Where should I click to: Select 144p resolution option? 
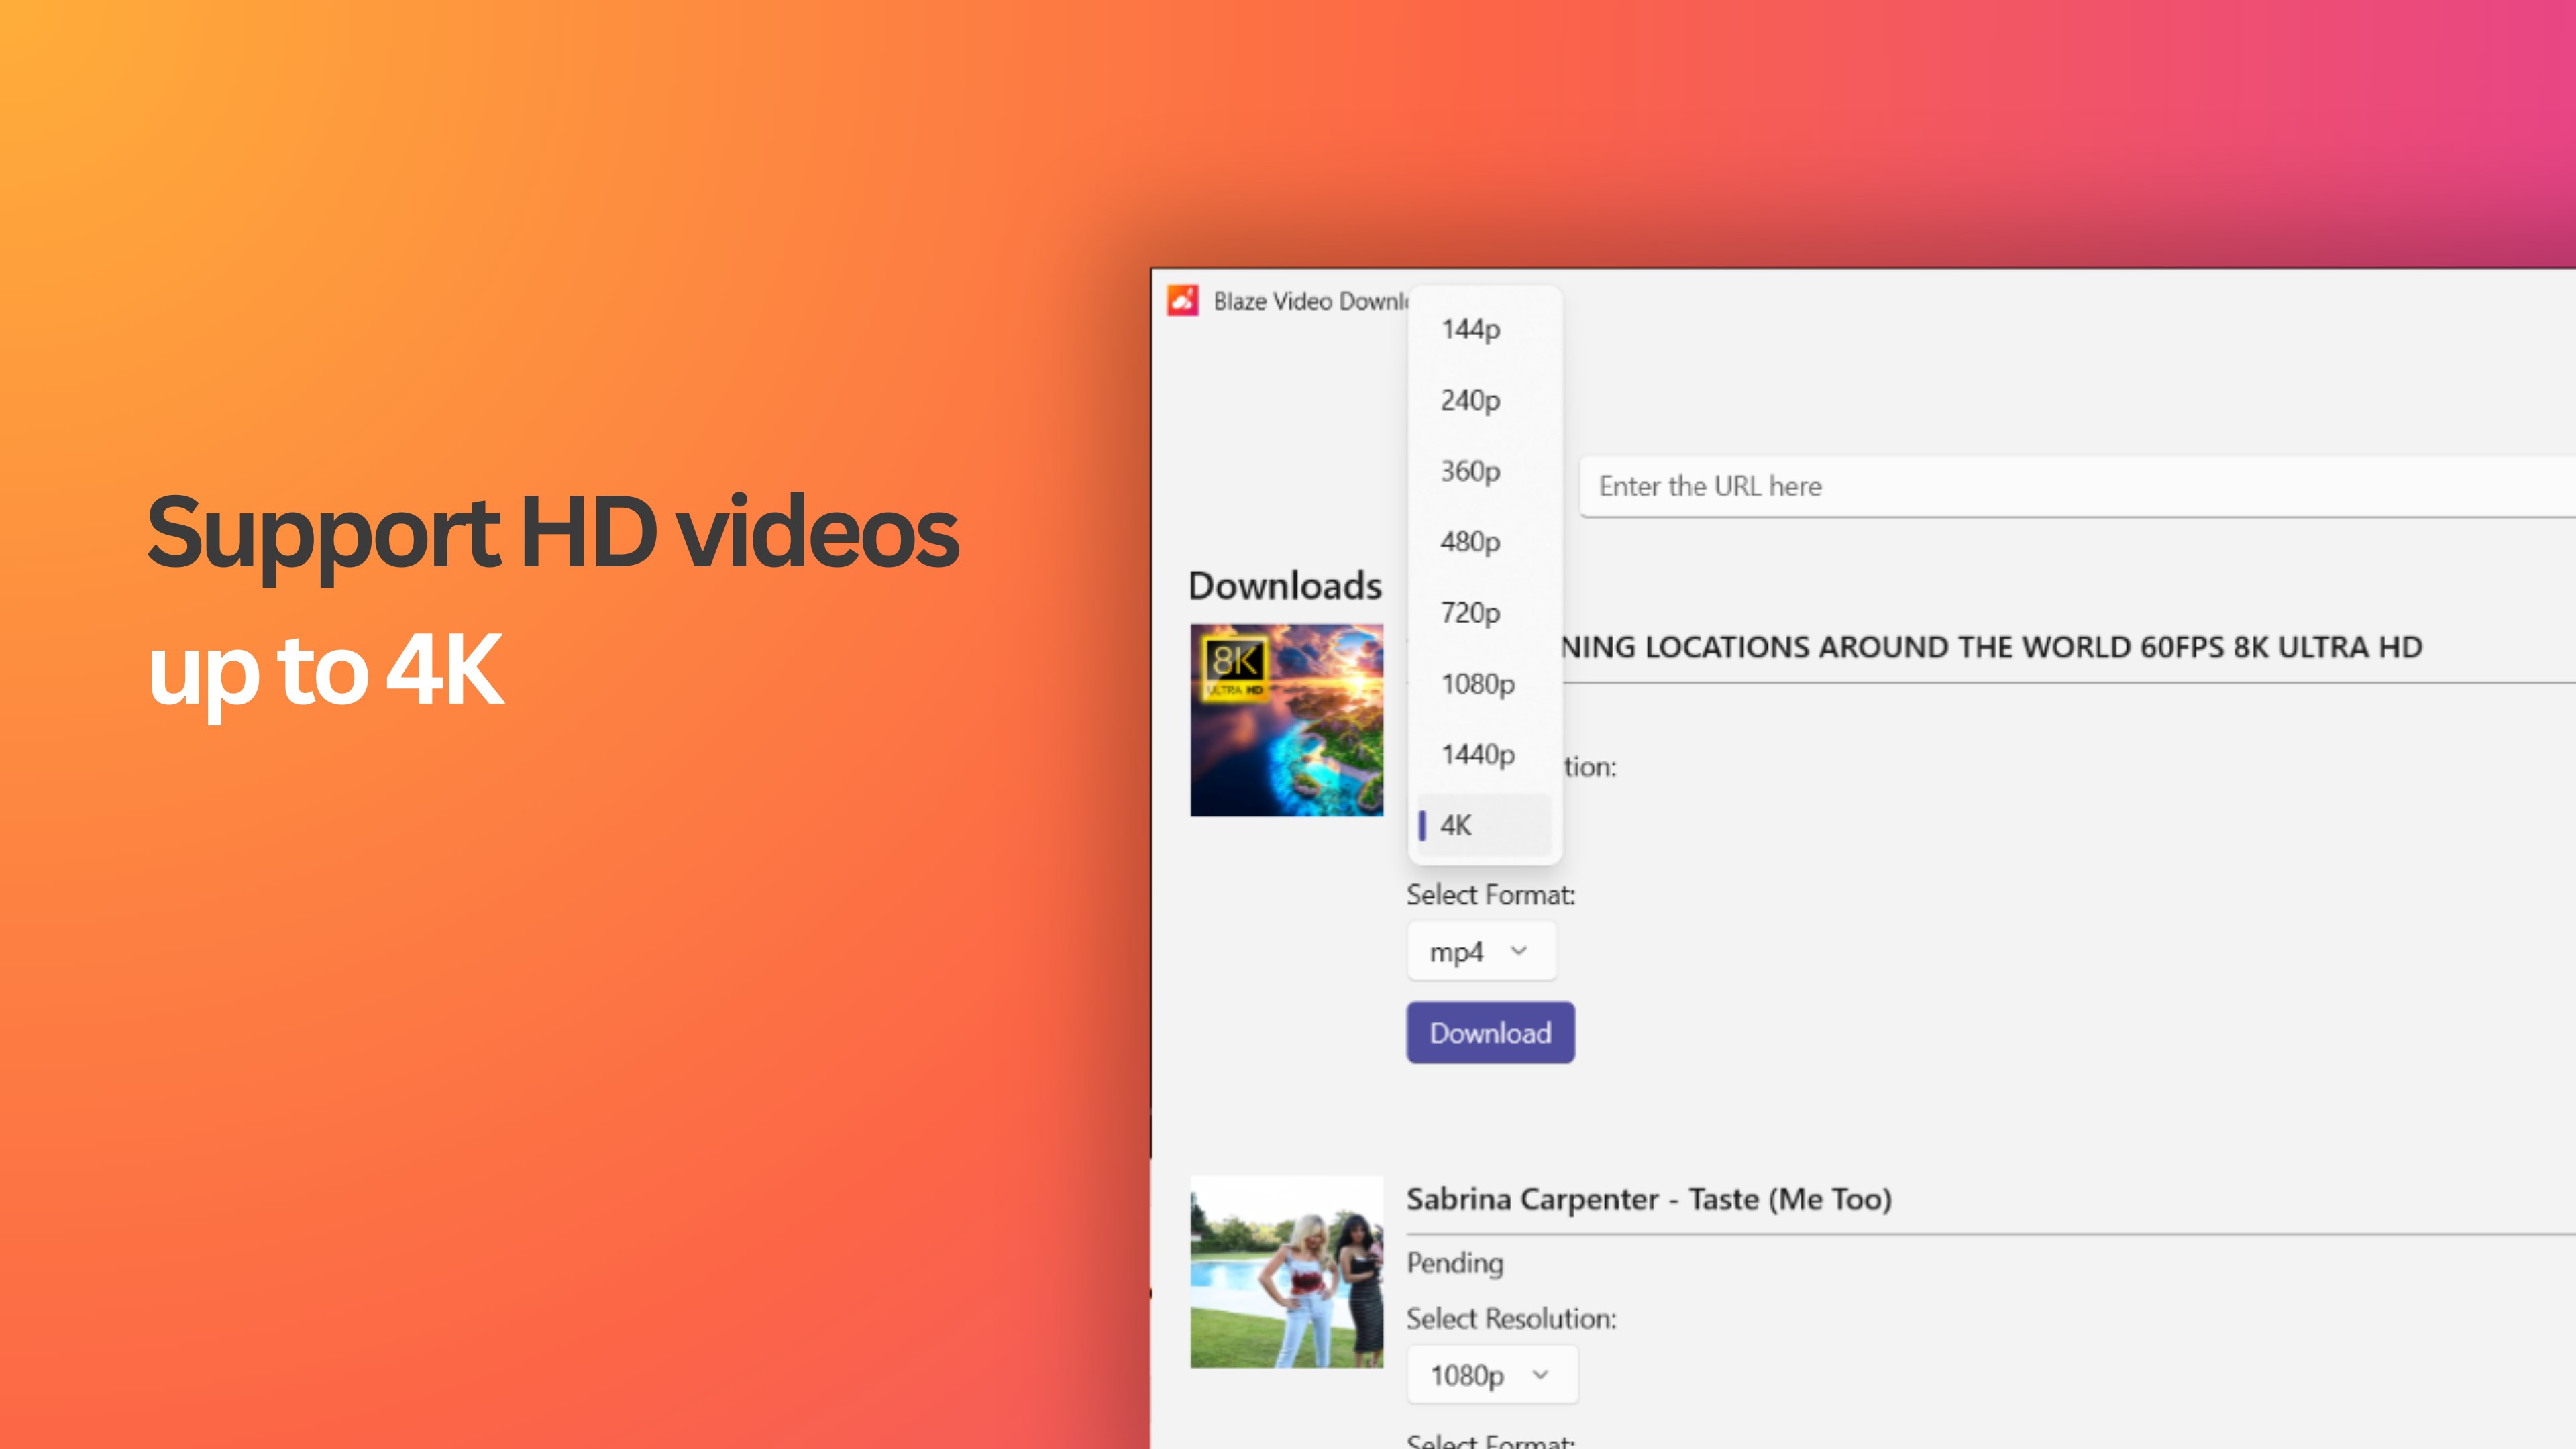tap(1470, 329)
